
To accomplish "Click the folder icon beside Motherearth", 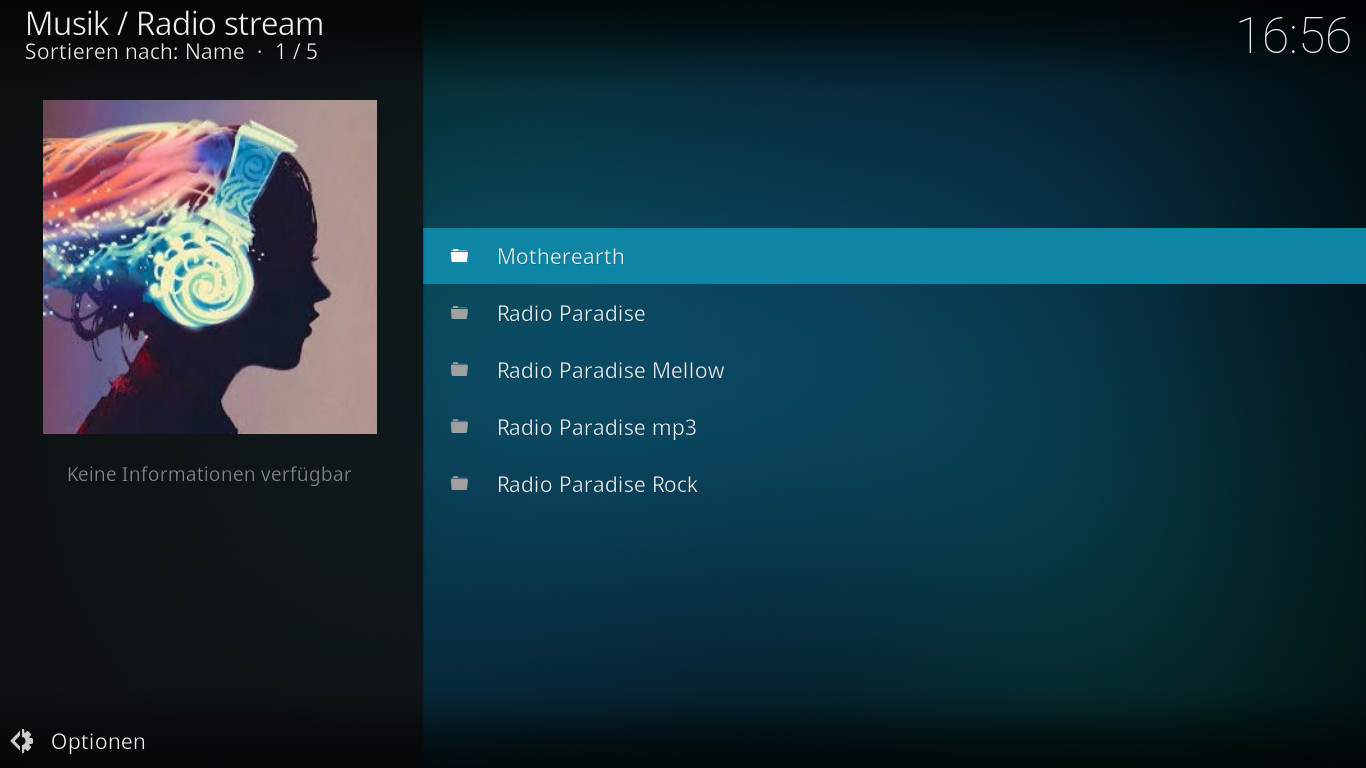I will point(459,256).
